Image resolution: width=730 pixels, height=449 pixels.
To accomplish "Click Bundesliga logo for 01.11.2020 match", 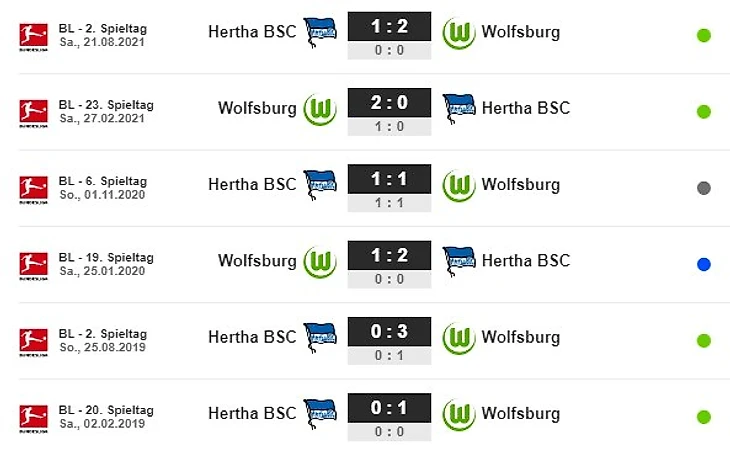I will coord(33,189).
